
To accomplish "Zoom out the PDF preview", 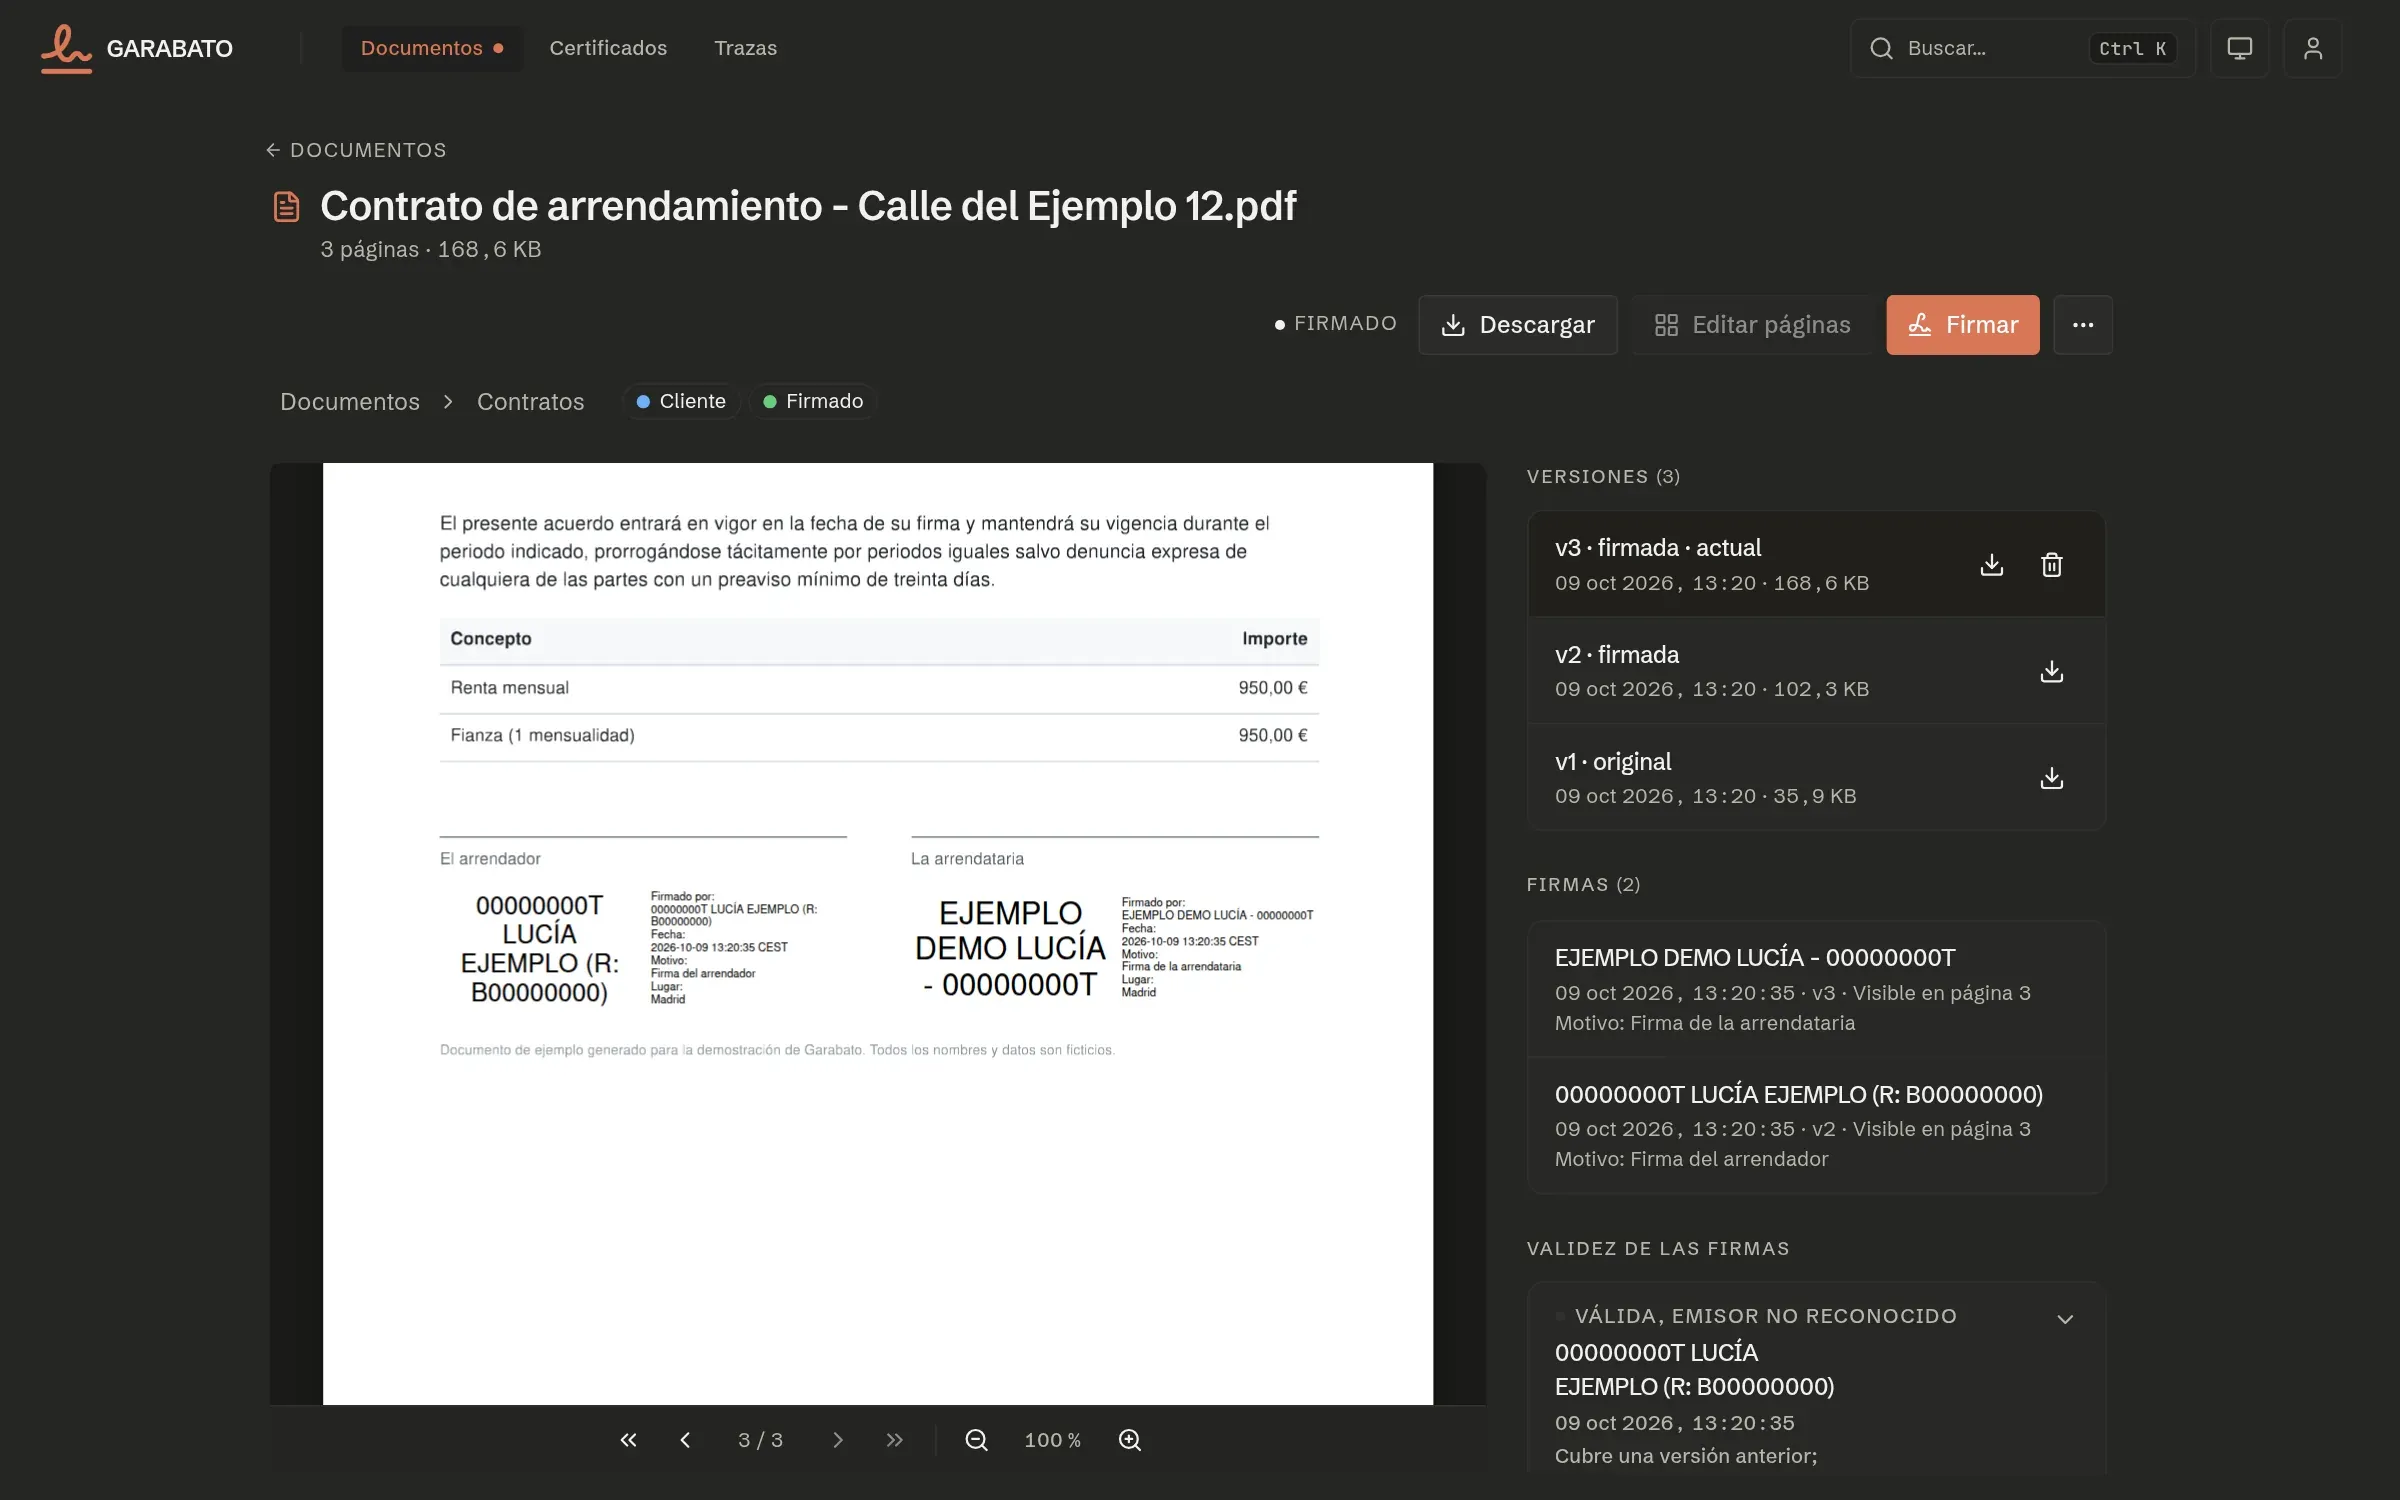I will pos(976,1440).
